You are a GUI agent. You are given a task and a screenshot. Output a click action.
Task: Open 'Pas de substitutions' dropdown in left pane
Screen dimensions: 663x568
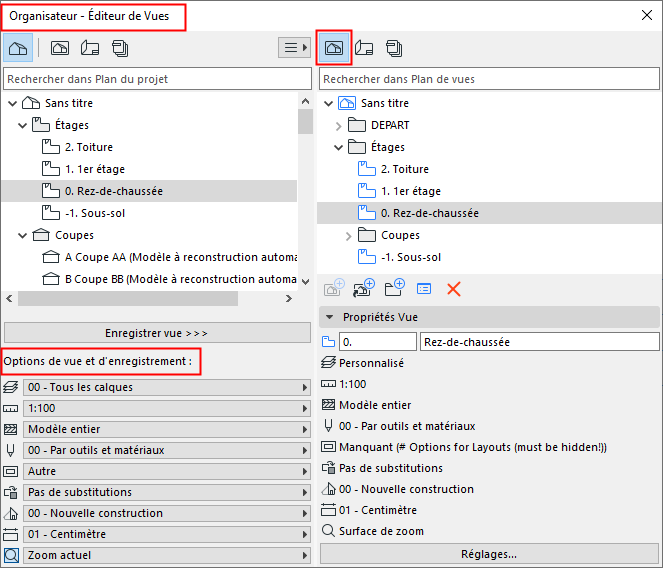coord(167,492)
